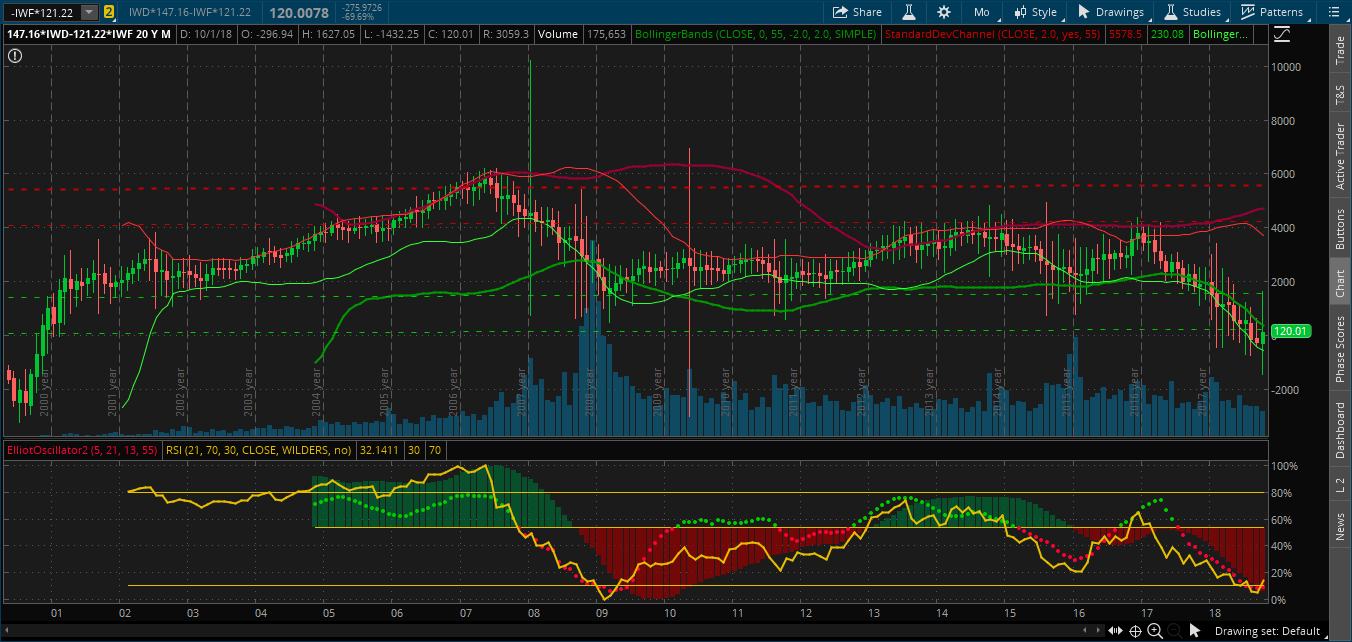Image resolution: width=1352 pixels, height=642 pixels.
Task: Click the Share chart icon
Action: [x=857, y=12]
